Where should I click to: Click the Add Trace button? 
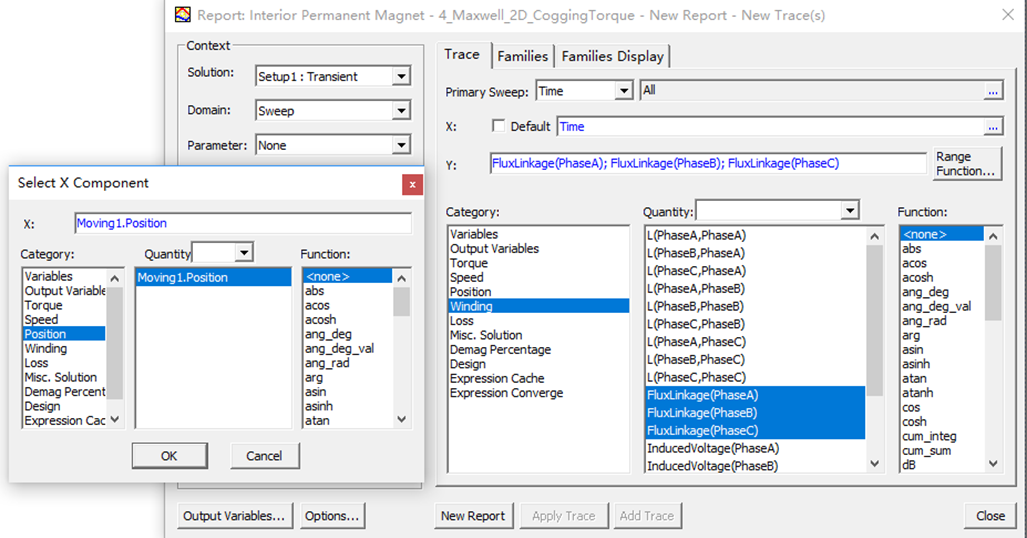click(646, 516)
